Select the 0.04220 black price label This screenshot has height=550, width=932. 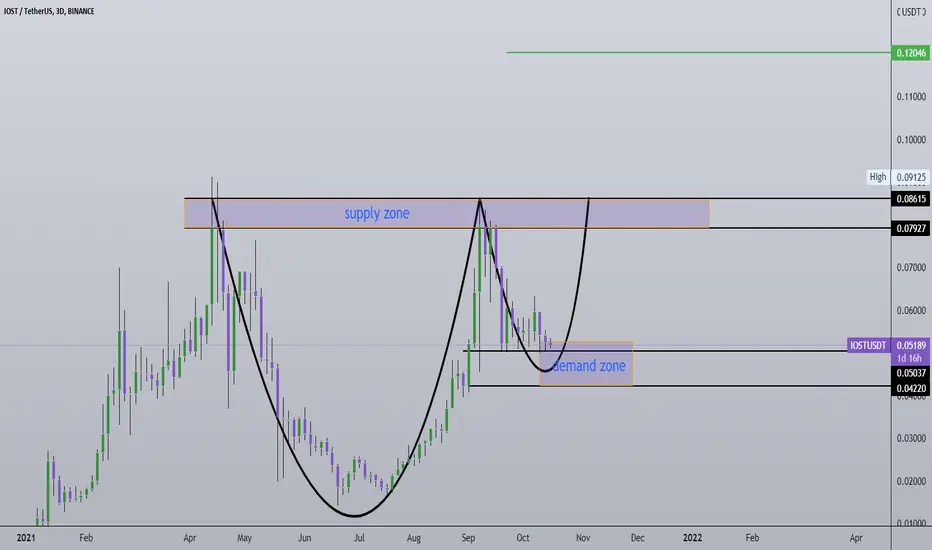911,389
